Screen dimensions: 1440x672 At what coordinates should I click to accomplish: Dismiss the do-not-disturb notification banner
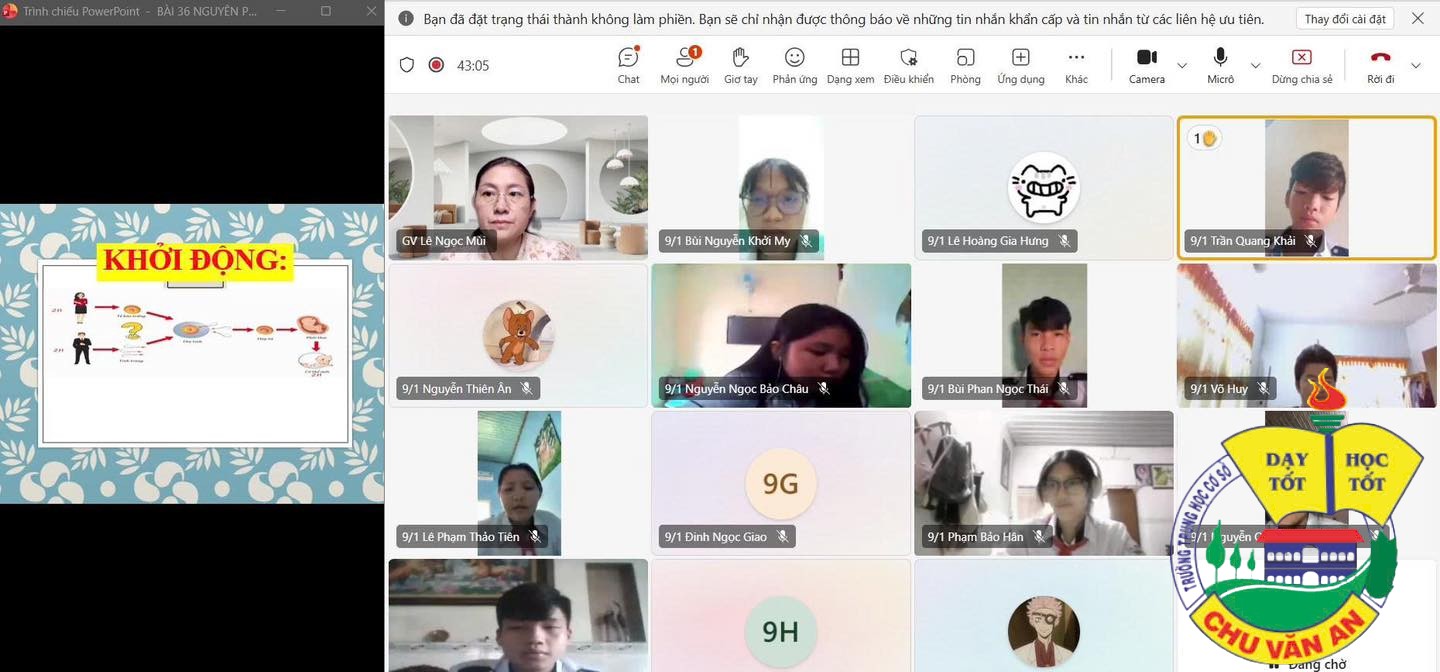click(1417, 19)
